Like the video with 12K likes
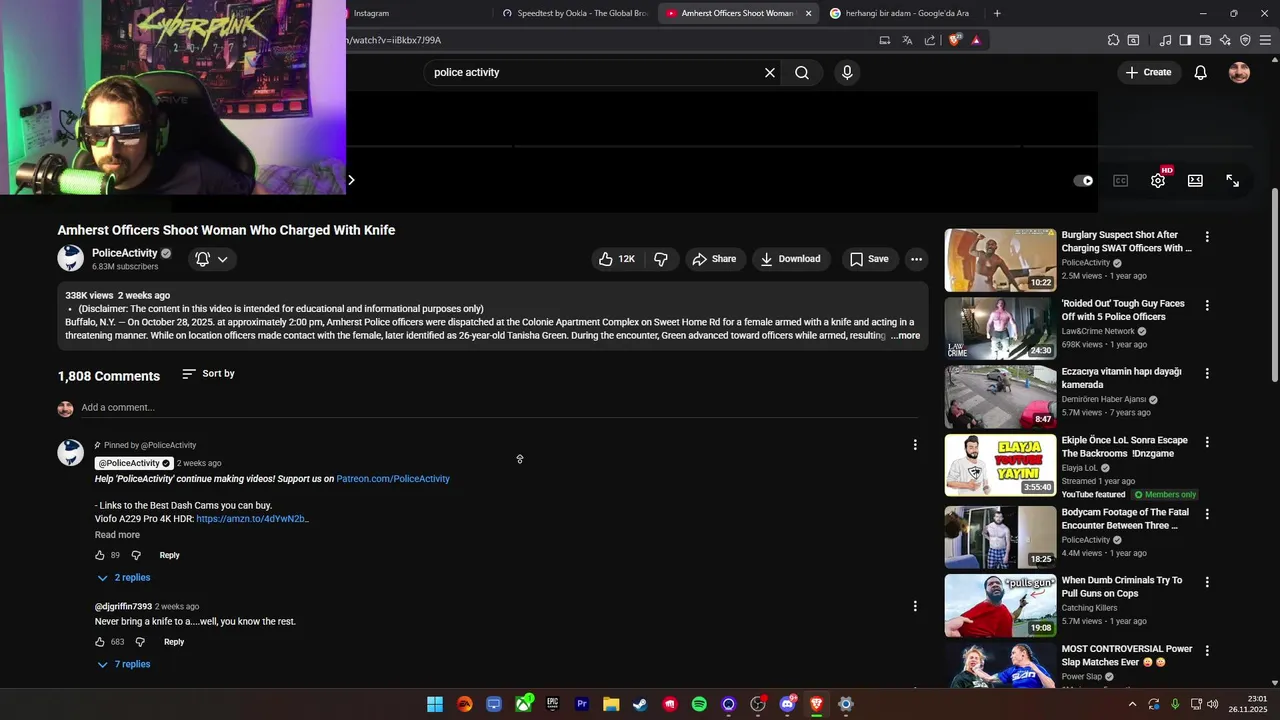Screen dimensions: 1280x720 (618, 259)
